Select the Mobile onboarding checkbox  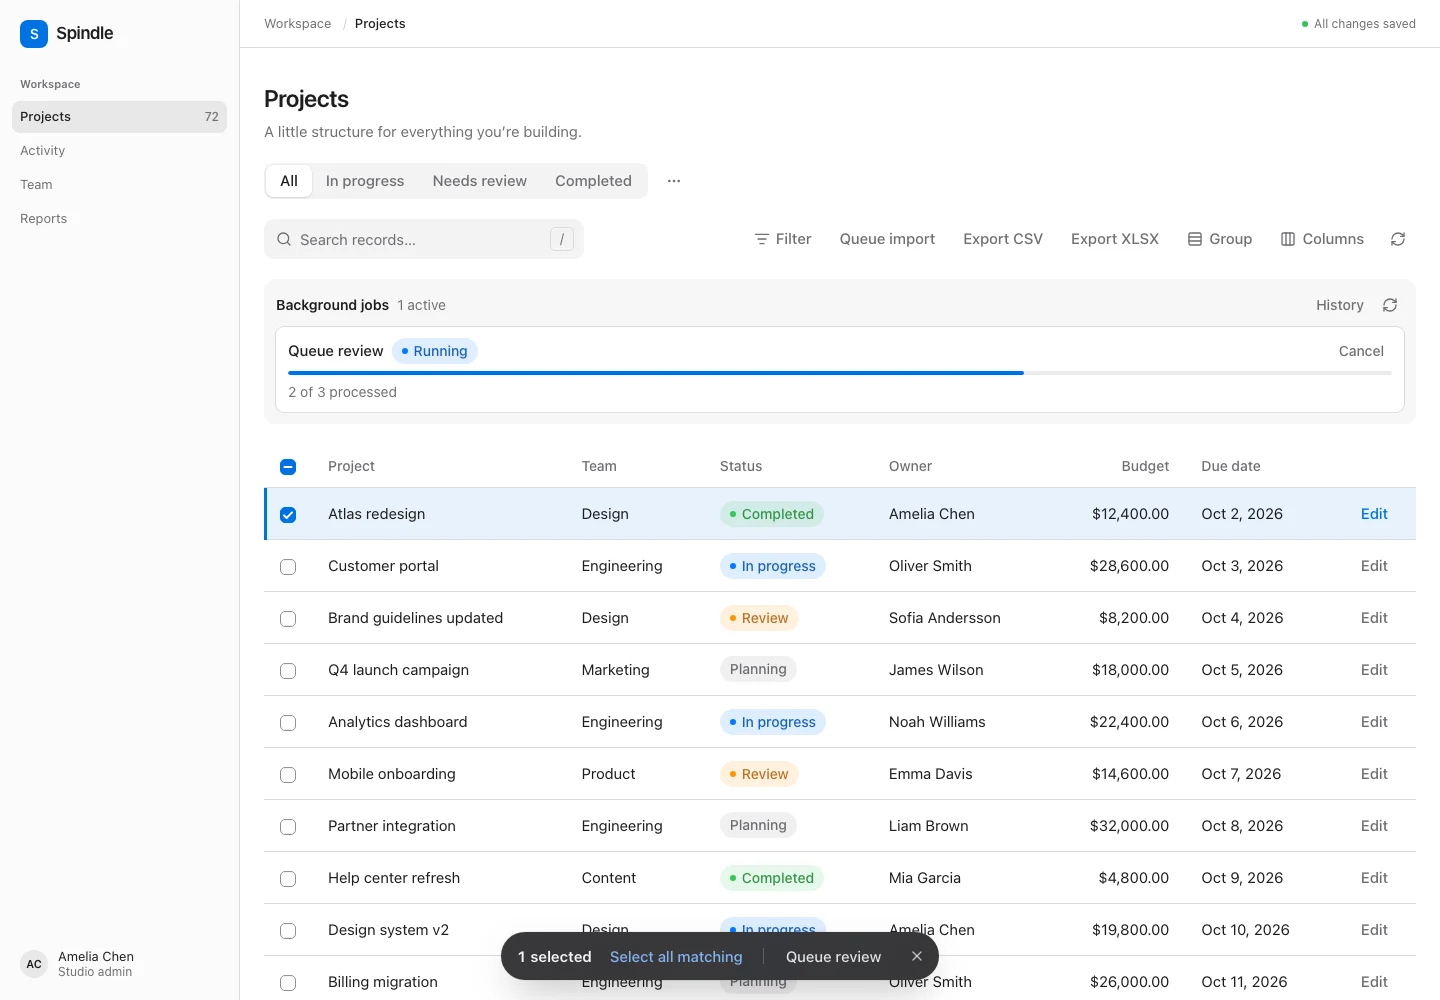[x=288, y=775]
